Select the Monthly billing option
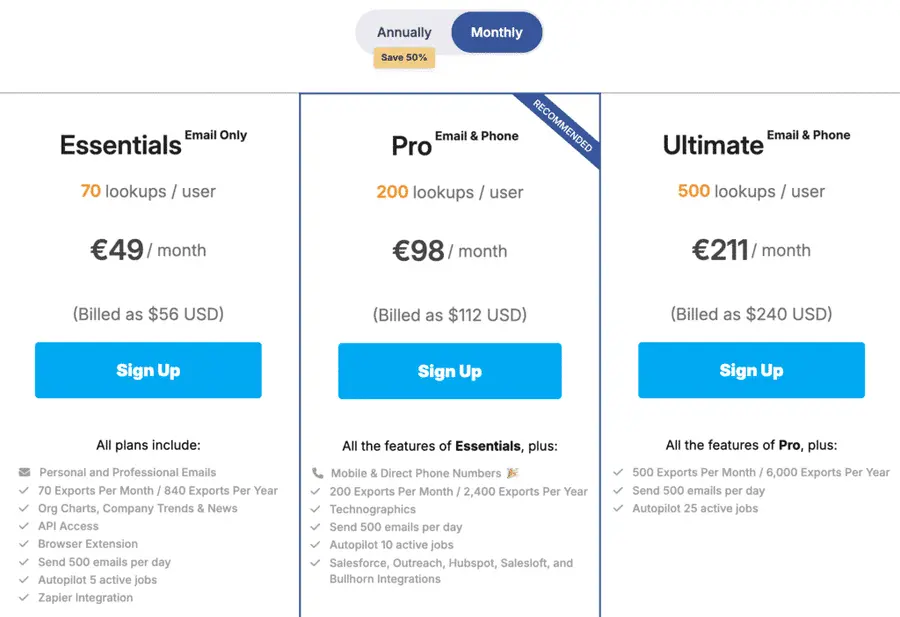 pyautogui.click(x=496, y=31)
